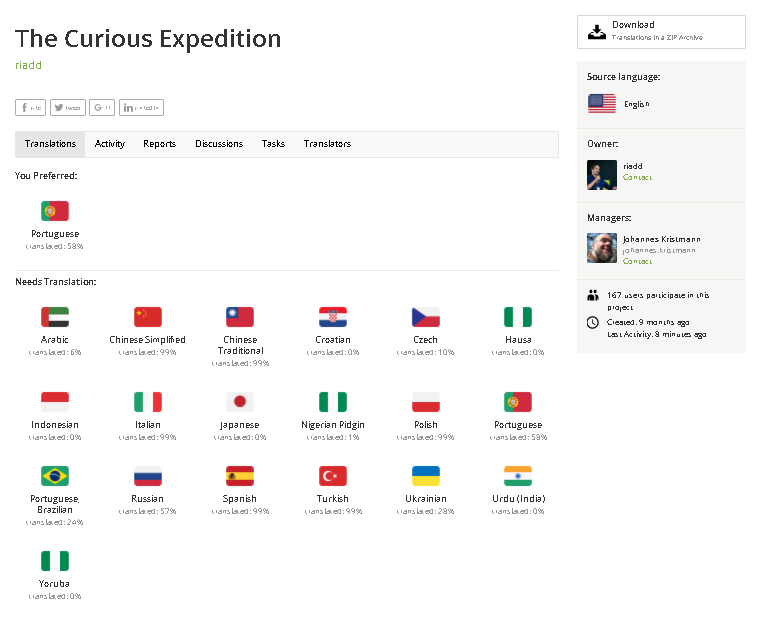Click owner riadd's avatar picture

(x=602, y=175)
